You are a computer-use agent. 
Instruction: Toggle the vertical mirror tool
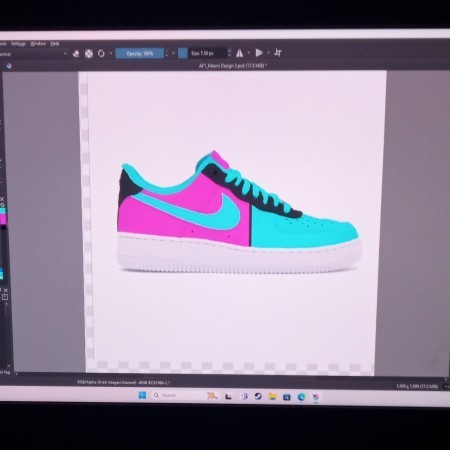coord(259,53)
